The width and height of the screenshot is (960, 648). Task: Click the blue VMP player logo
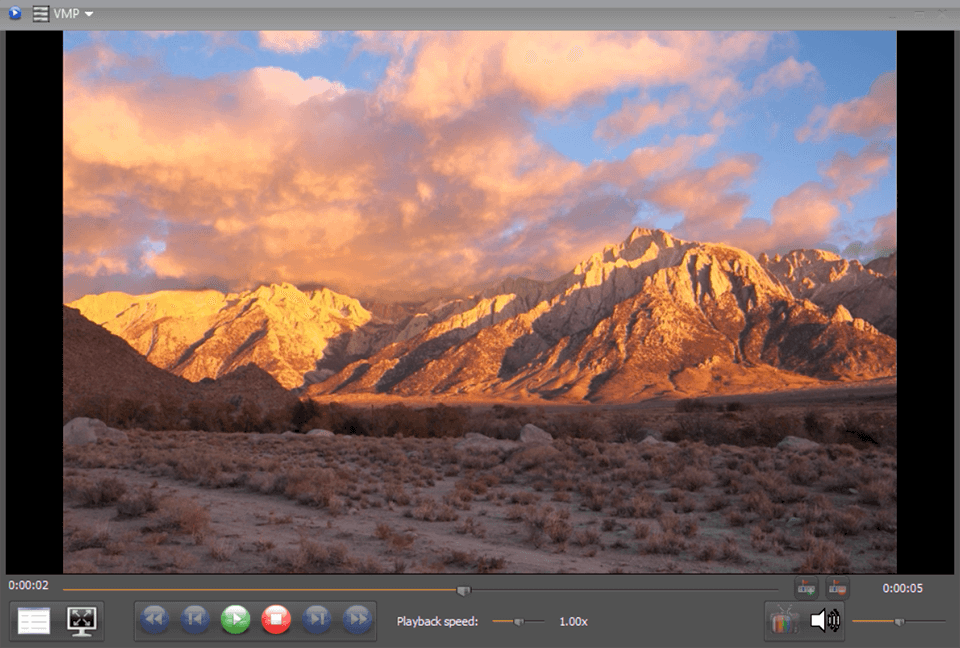[13, 14]
